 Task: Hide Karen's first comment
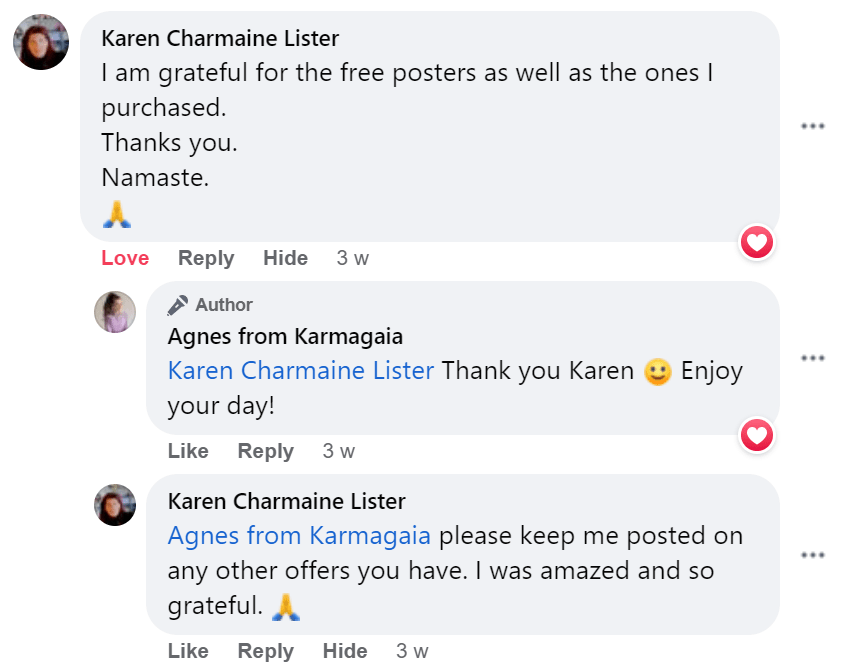[x=285, y=258]
